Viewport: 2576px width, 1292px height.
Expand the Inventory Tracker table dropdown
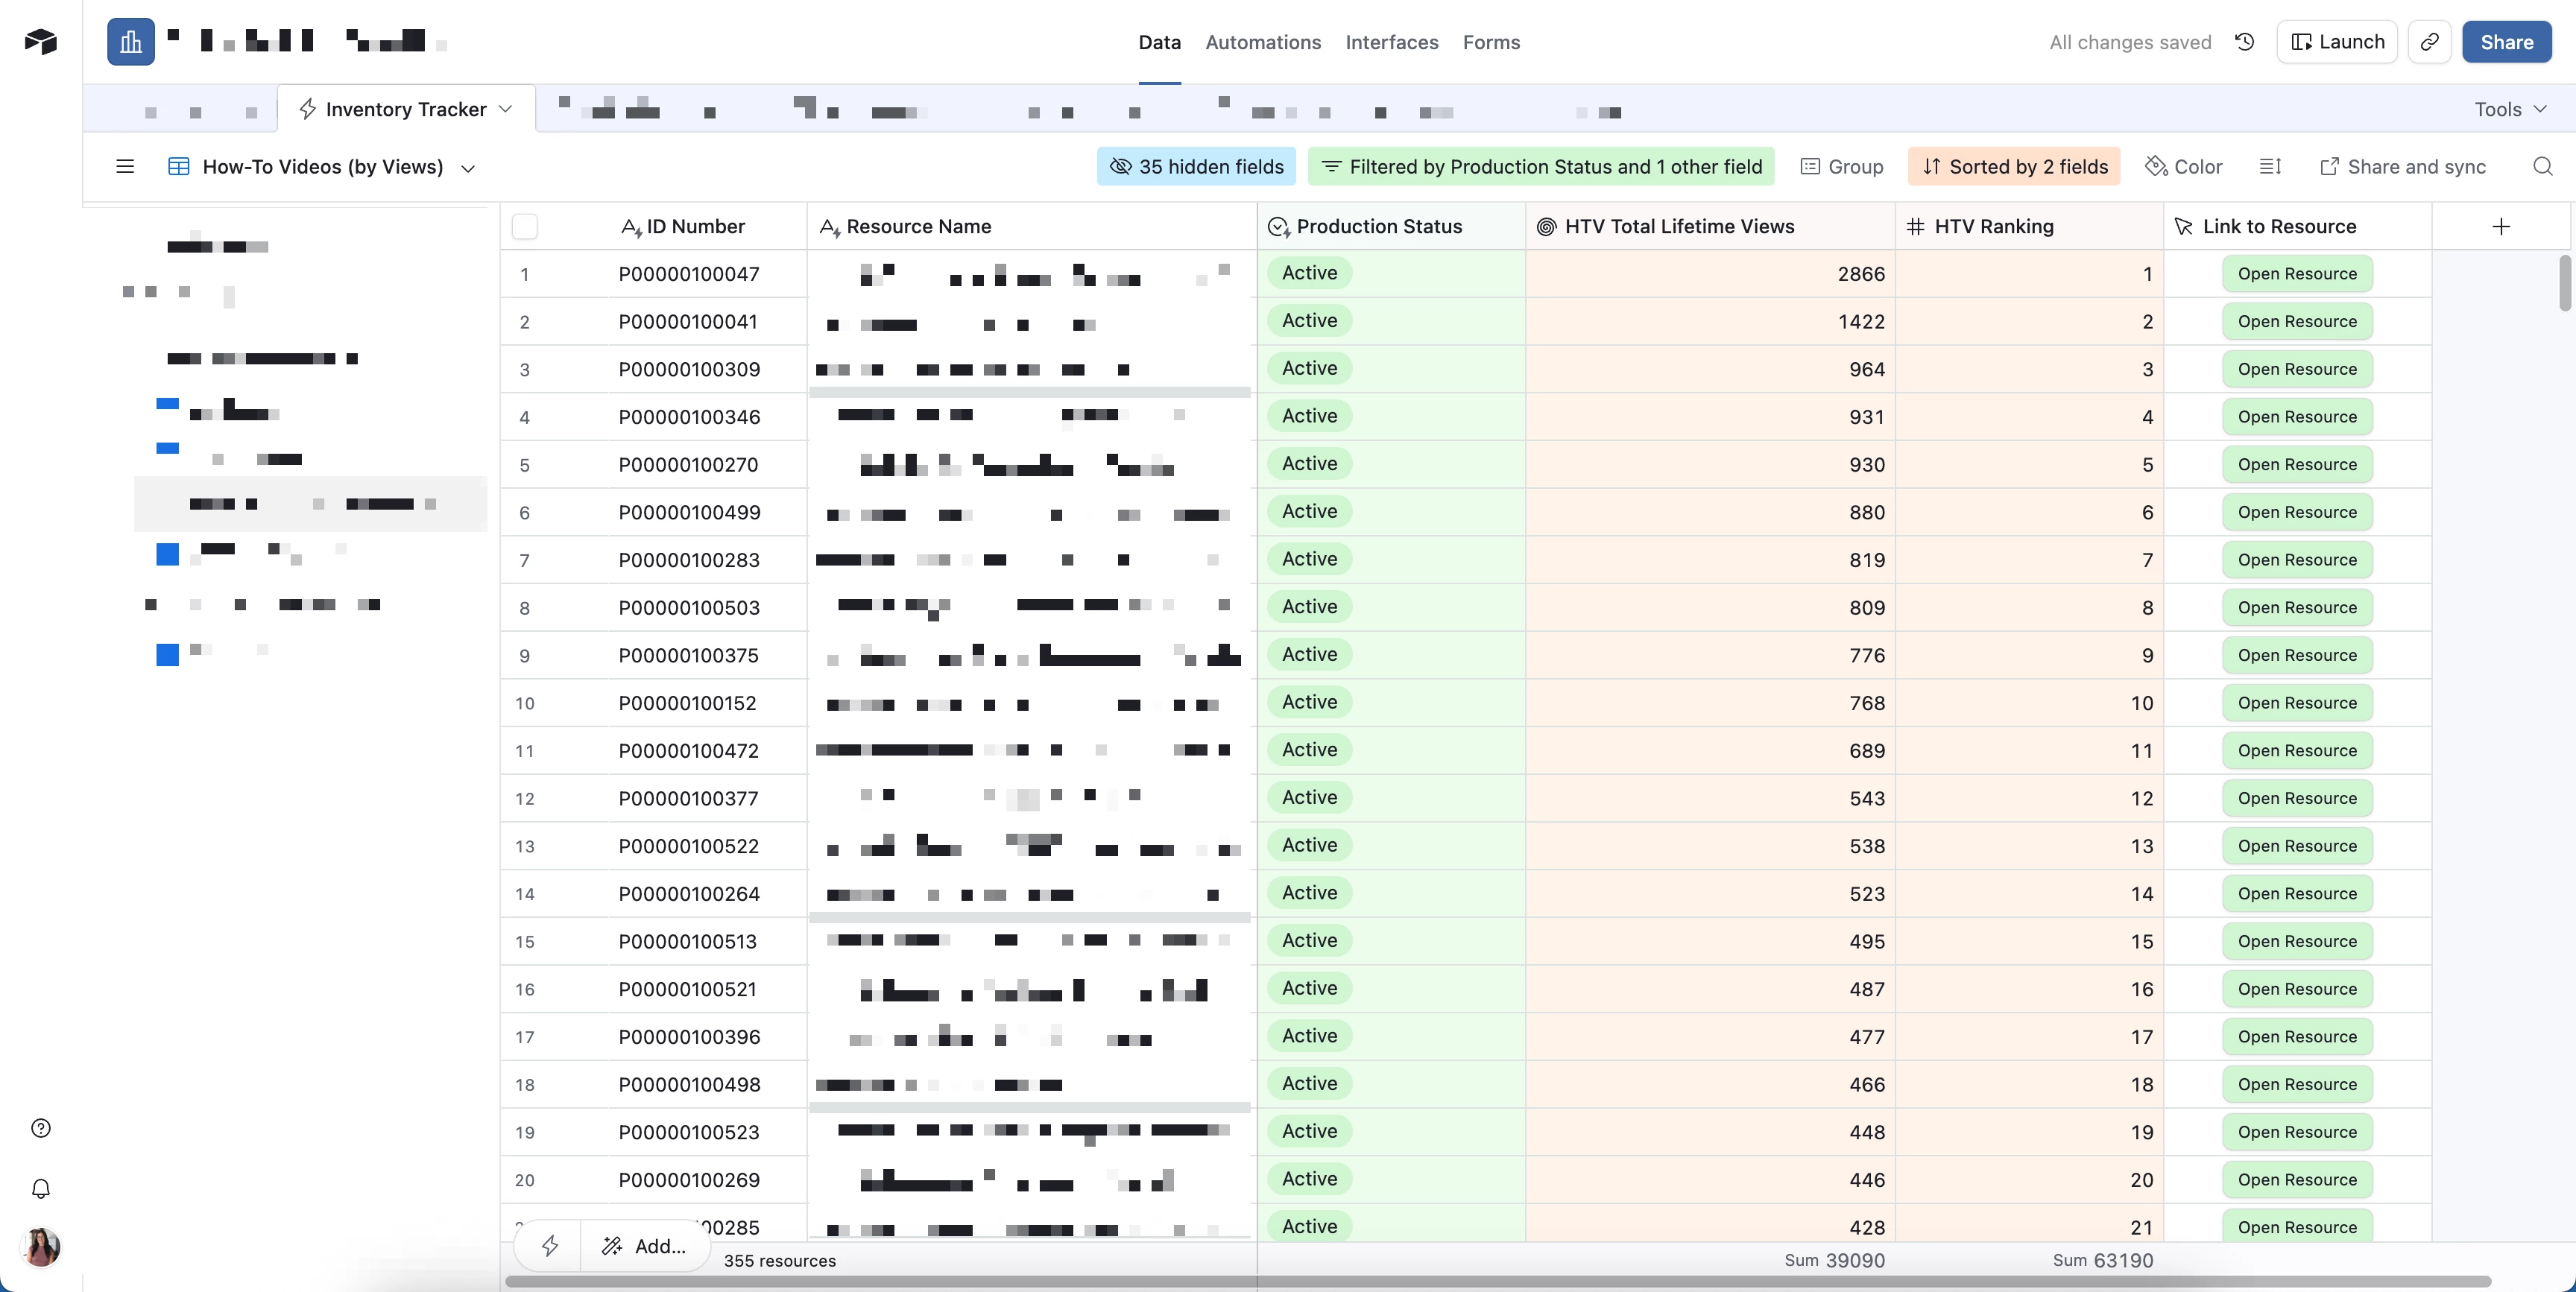pos(506,109)
